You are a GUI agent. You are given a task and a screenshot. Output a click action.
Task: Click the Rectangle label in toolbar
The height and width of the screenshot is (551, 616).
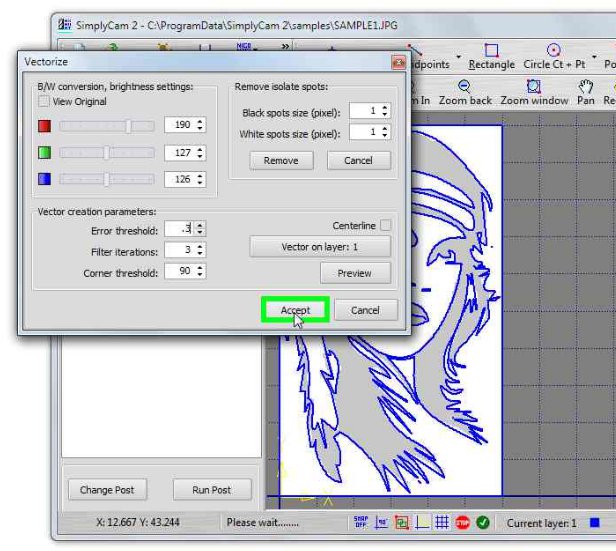[491, 64]
